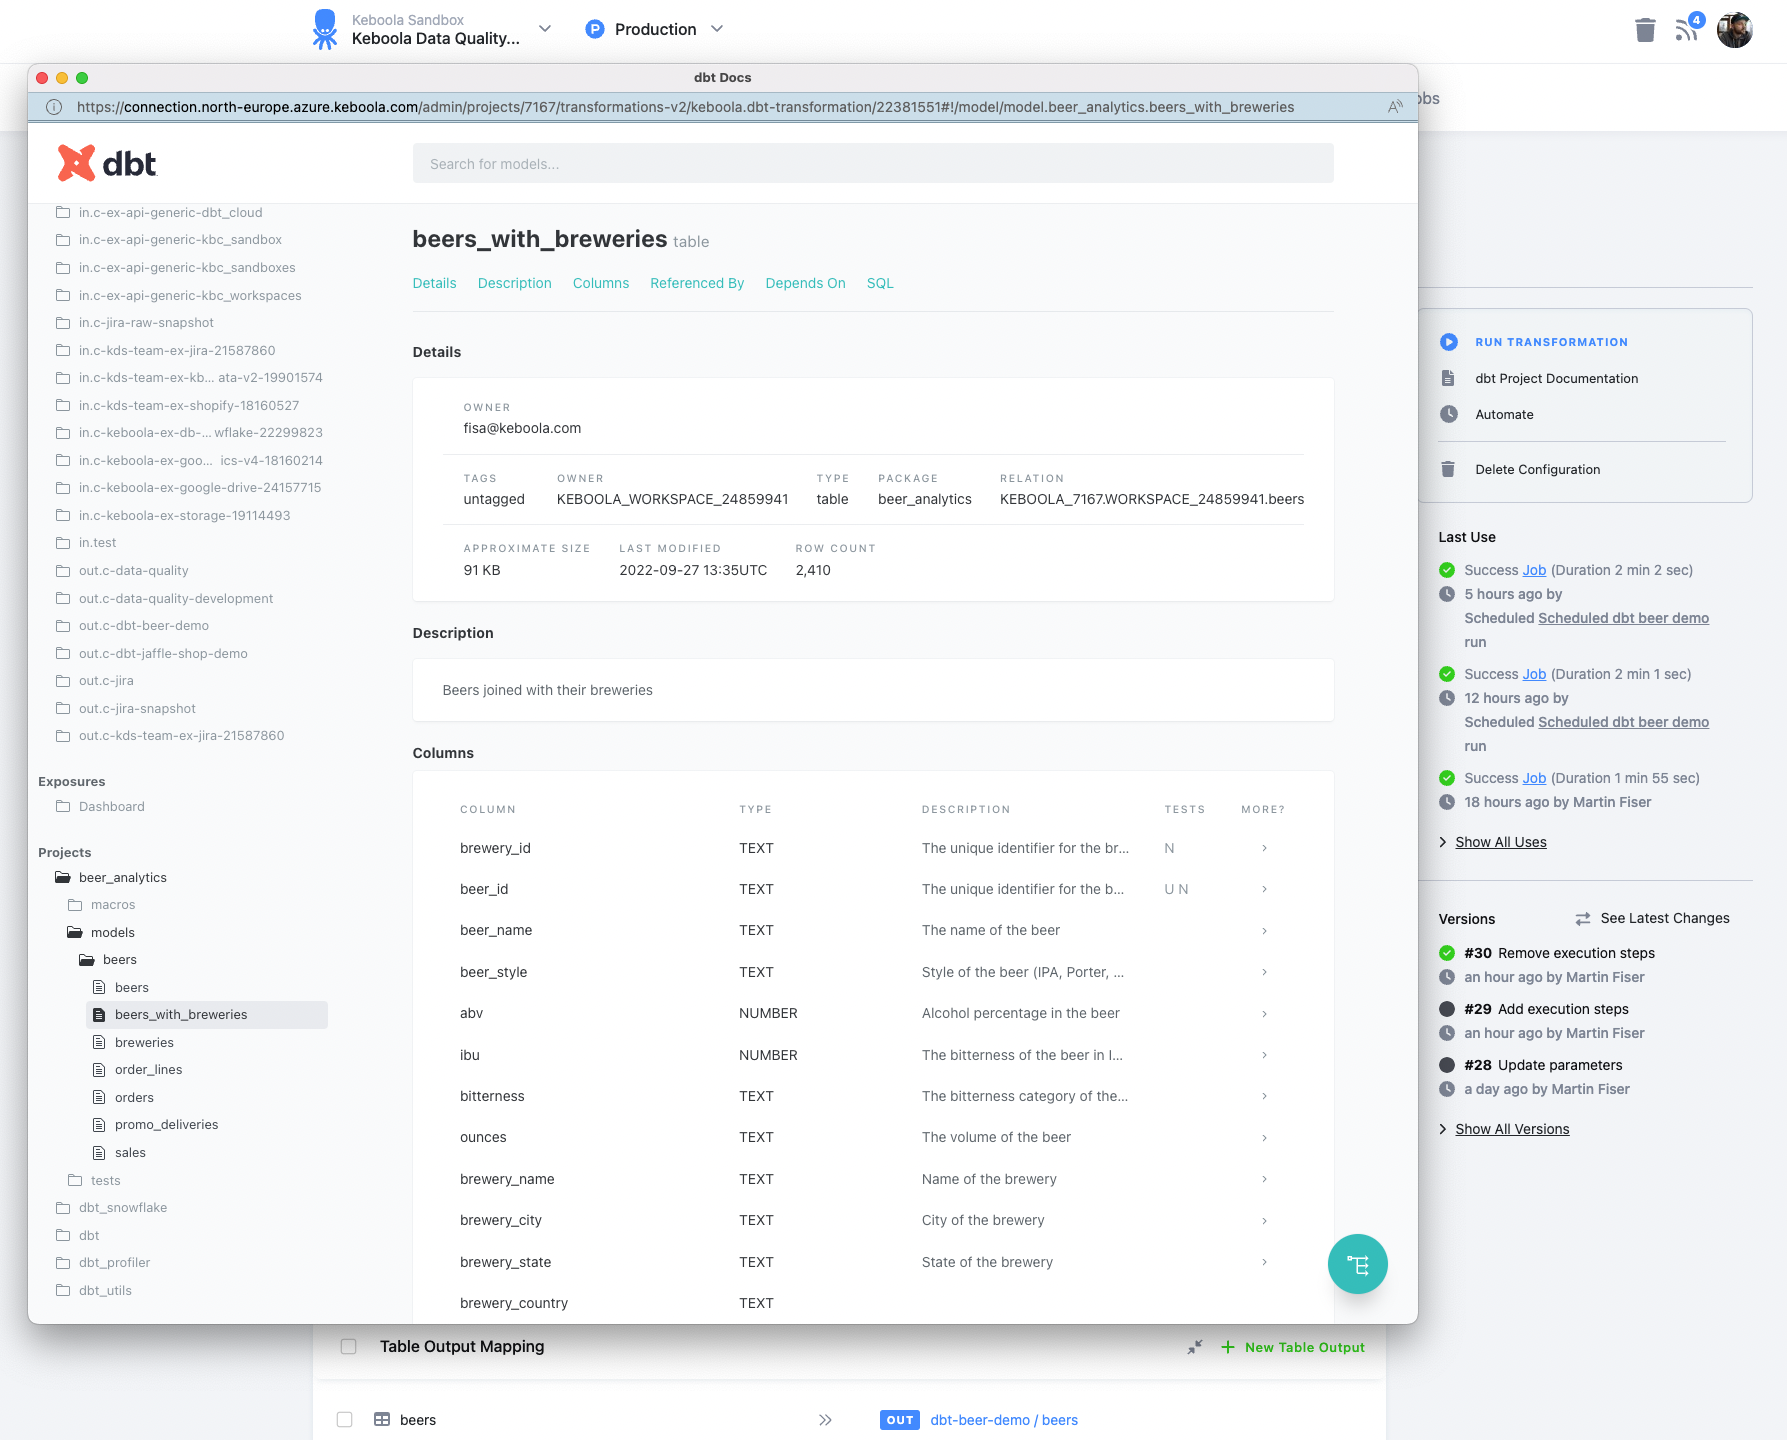
Task: Open the order_lines model
Action: (148, 1069)
